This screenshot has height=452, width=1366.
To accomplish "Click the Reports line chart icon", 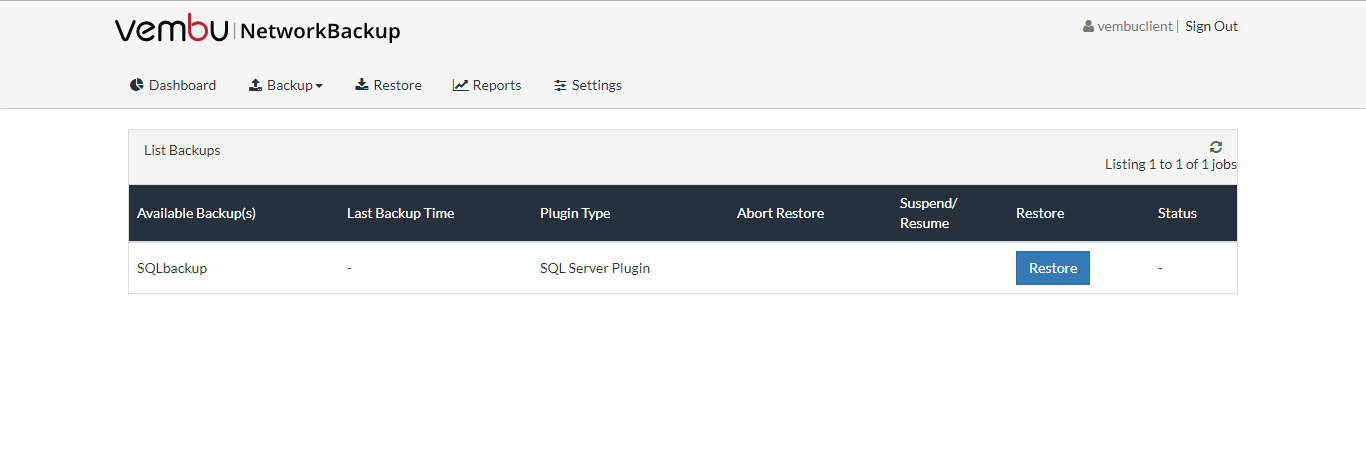I will click(460, 85).
